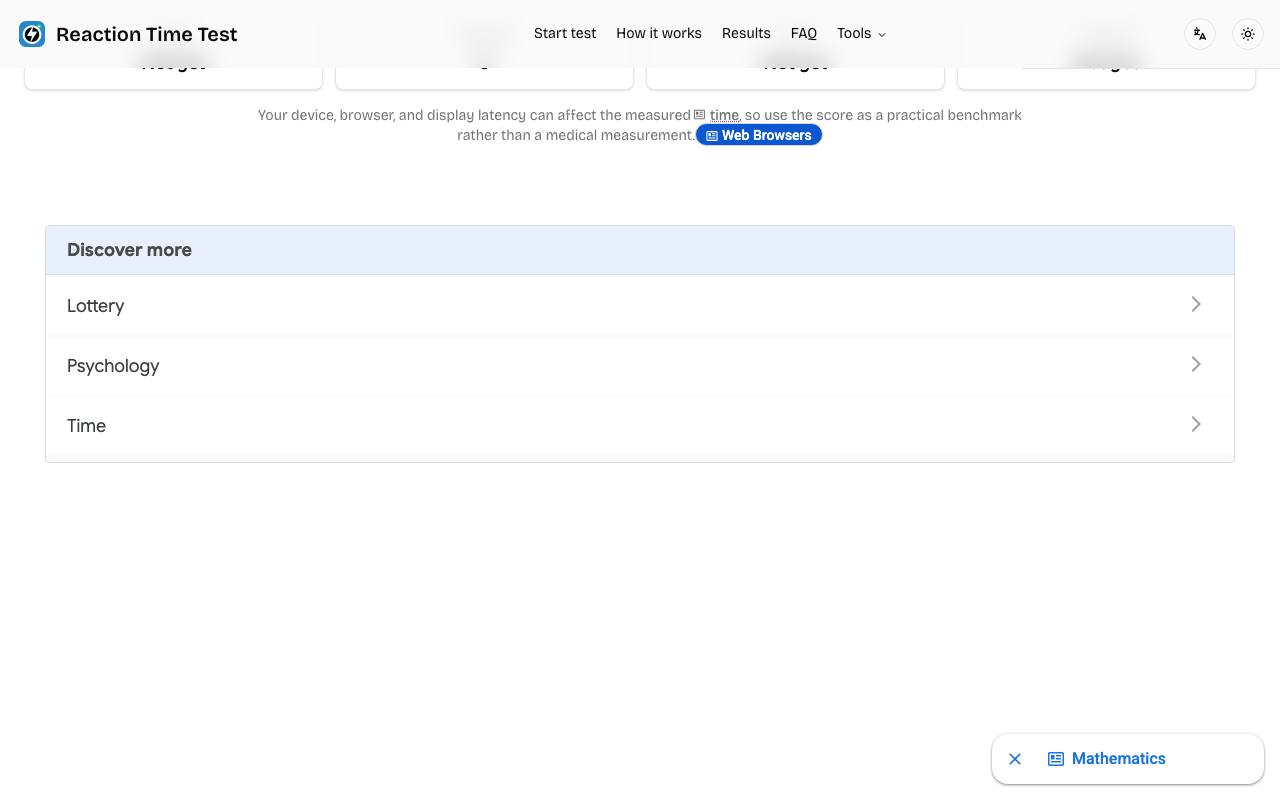The image size is (1280, 800).
Task: Jump to the FAQ section
Action: tap(804, 33)
